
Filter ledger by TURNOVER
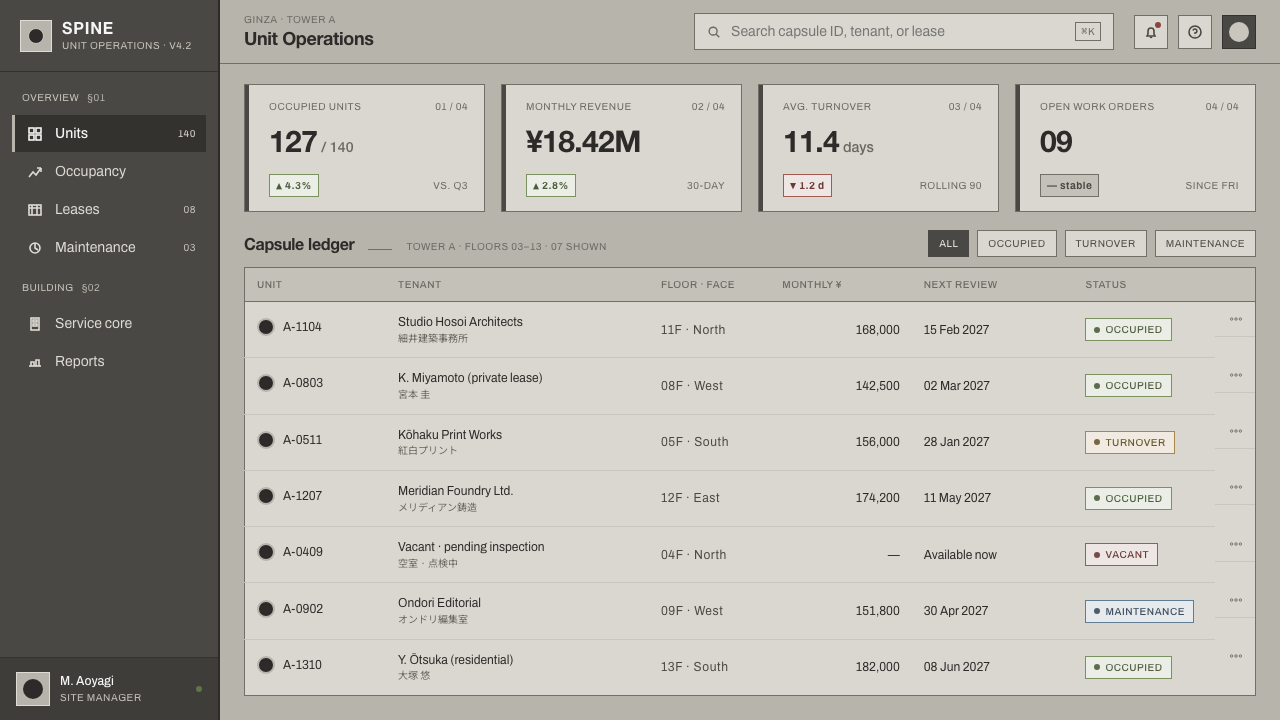click(1106, 244)
